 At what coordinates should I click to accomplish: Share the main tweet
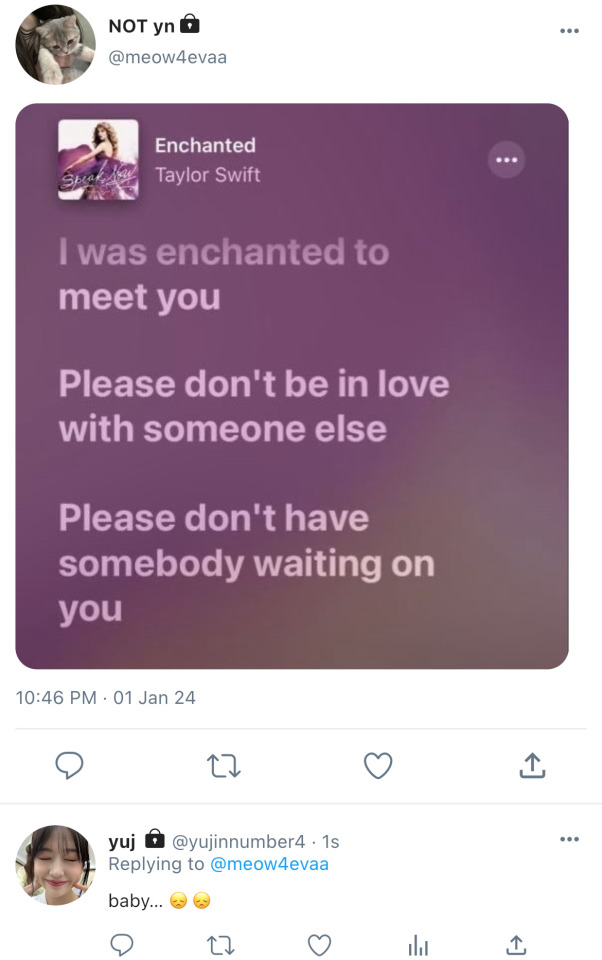click(532, 766)
